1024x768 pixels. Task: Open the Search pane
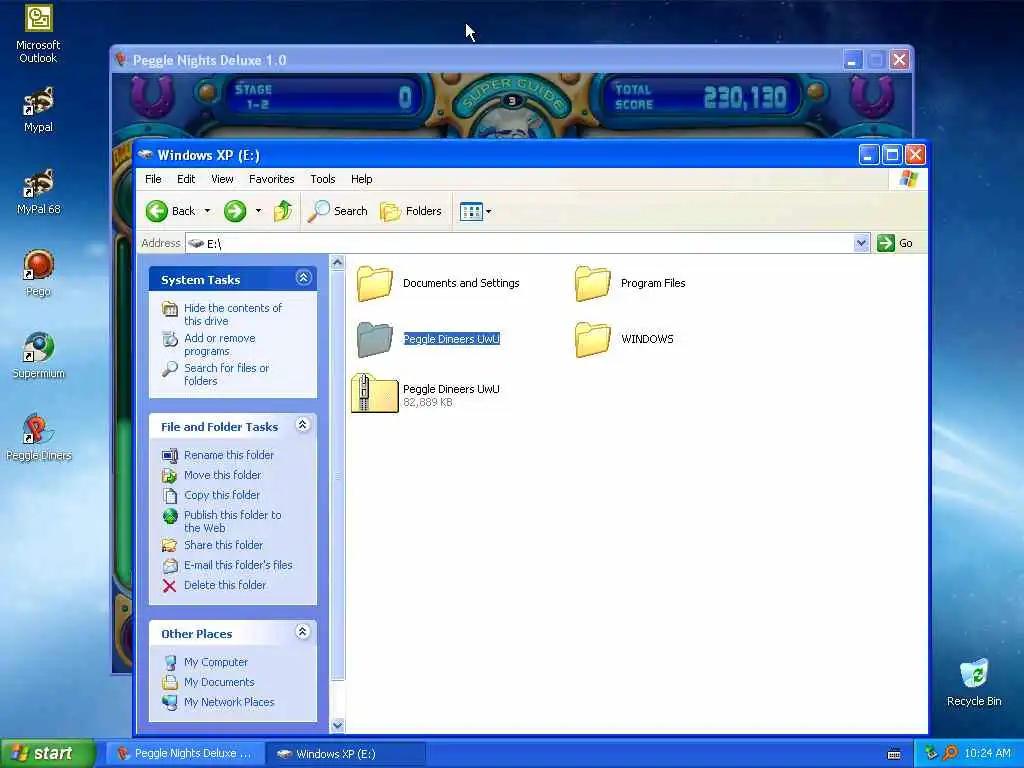338,211
